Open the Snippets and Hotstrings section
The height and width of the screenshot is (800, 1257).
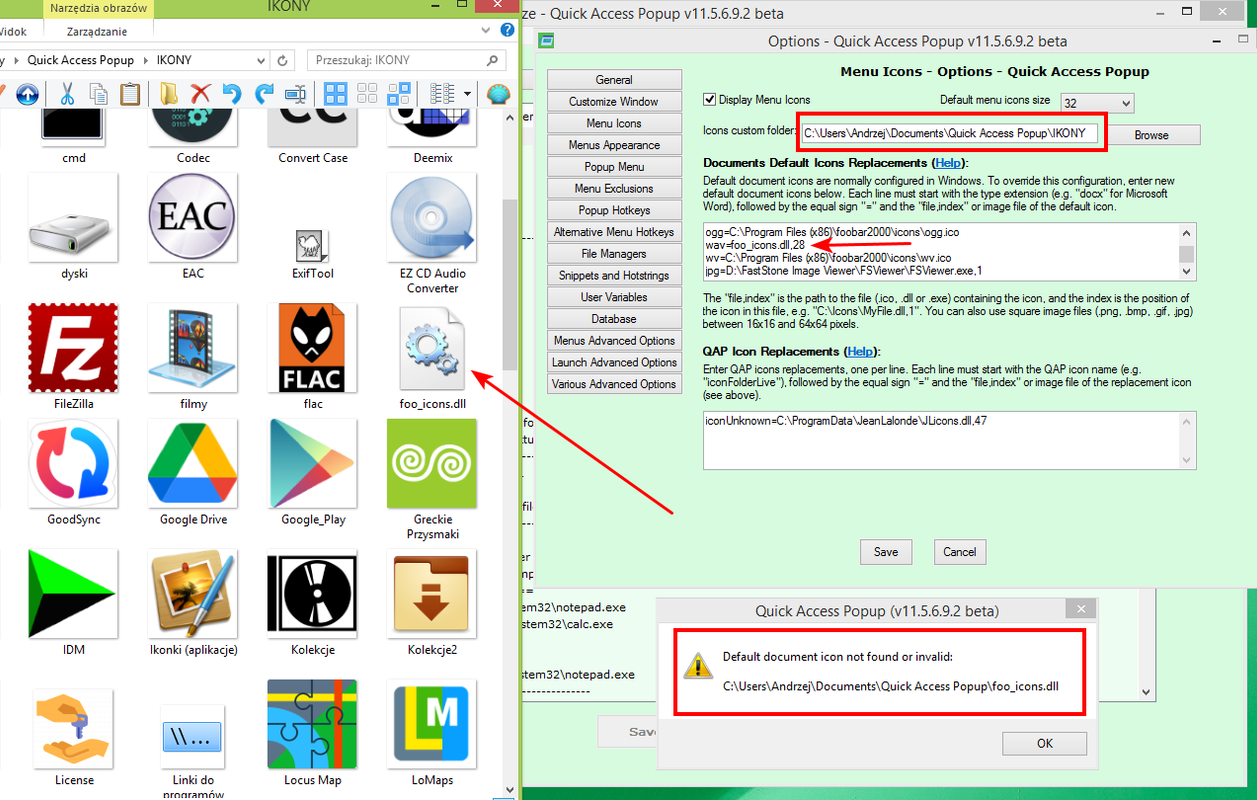(614, 276)
